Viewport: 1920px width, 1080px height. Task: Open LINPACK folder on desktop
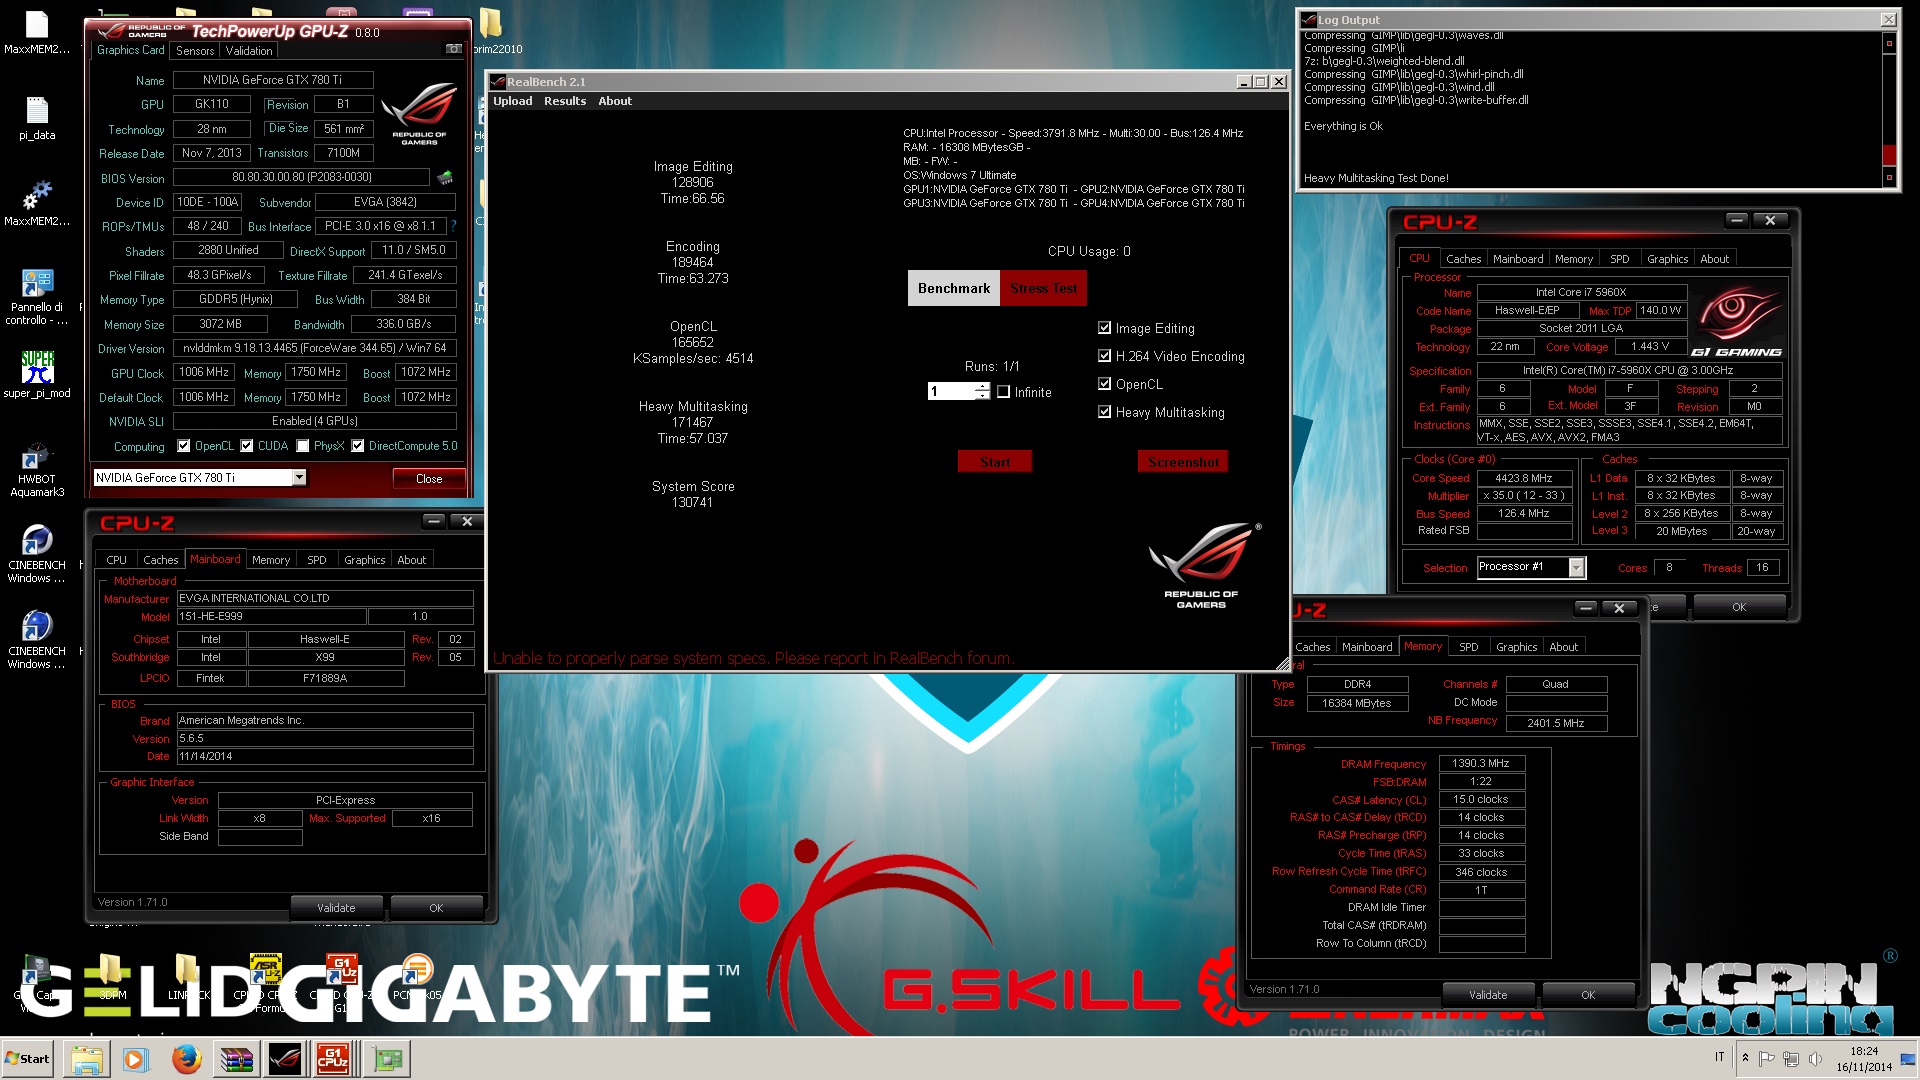pyautogui.click(x=186, y=975)
